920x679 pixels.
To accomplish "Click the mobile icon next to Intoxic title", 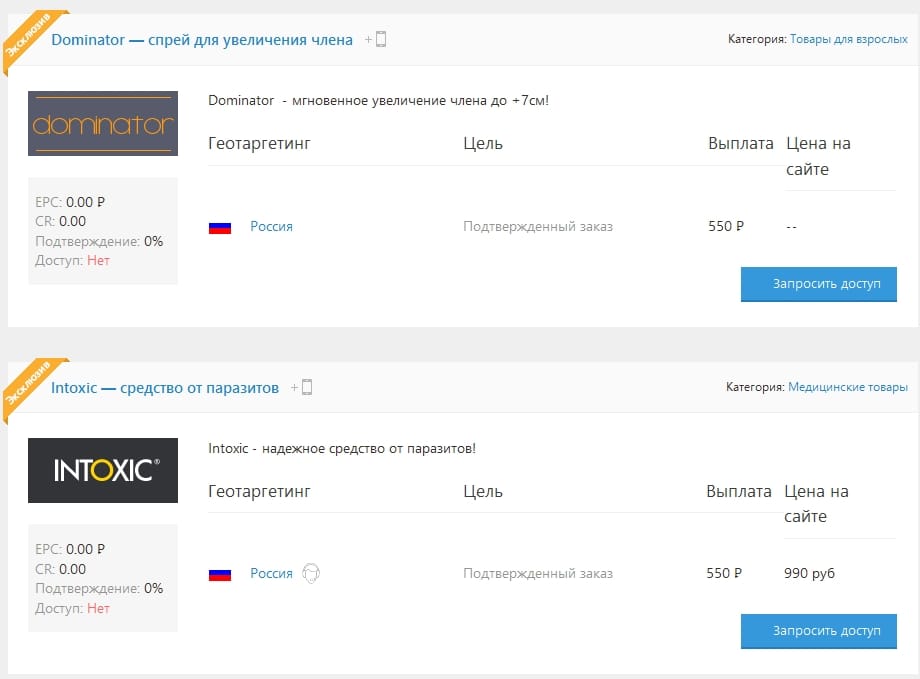I will pyautogui.click(x=307, y=387).
